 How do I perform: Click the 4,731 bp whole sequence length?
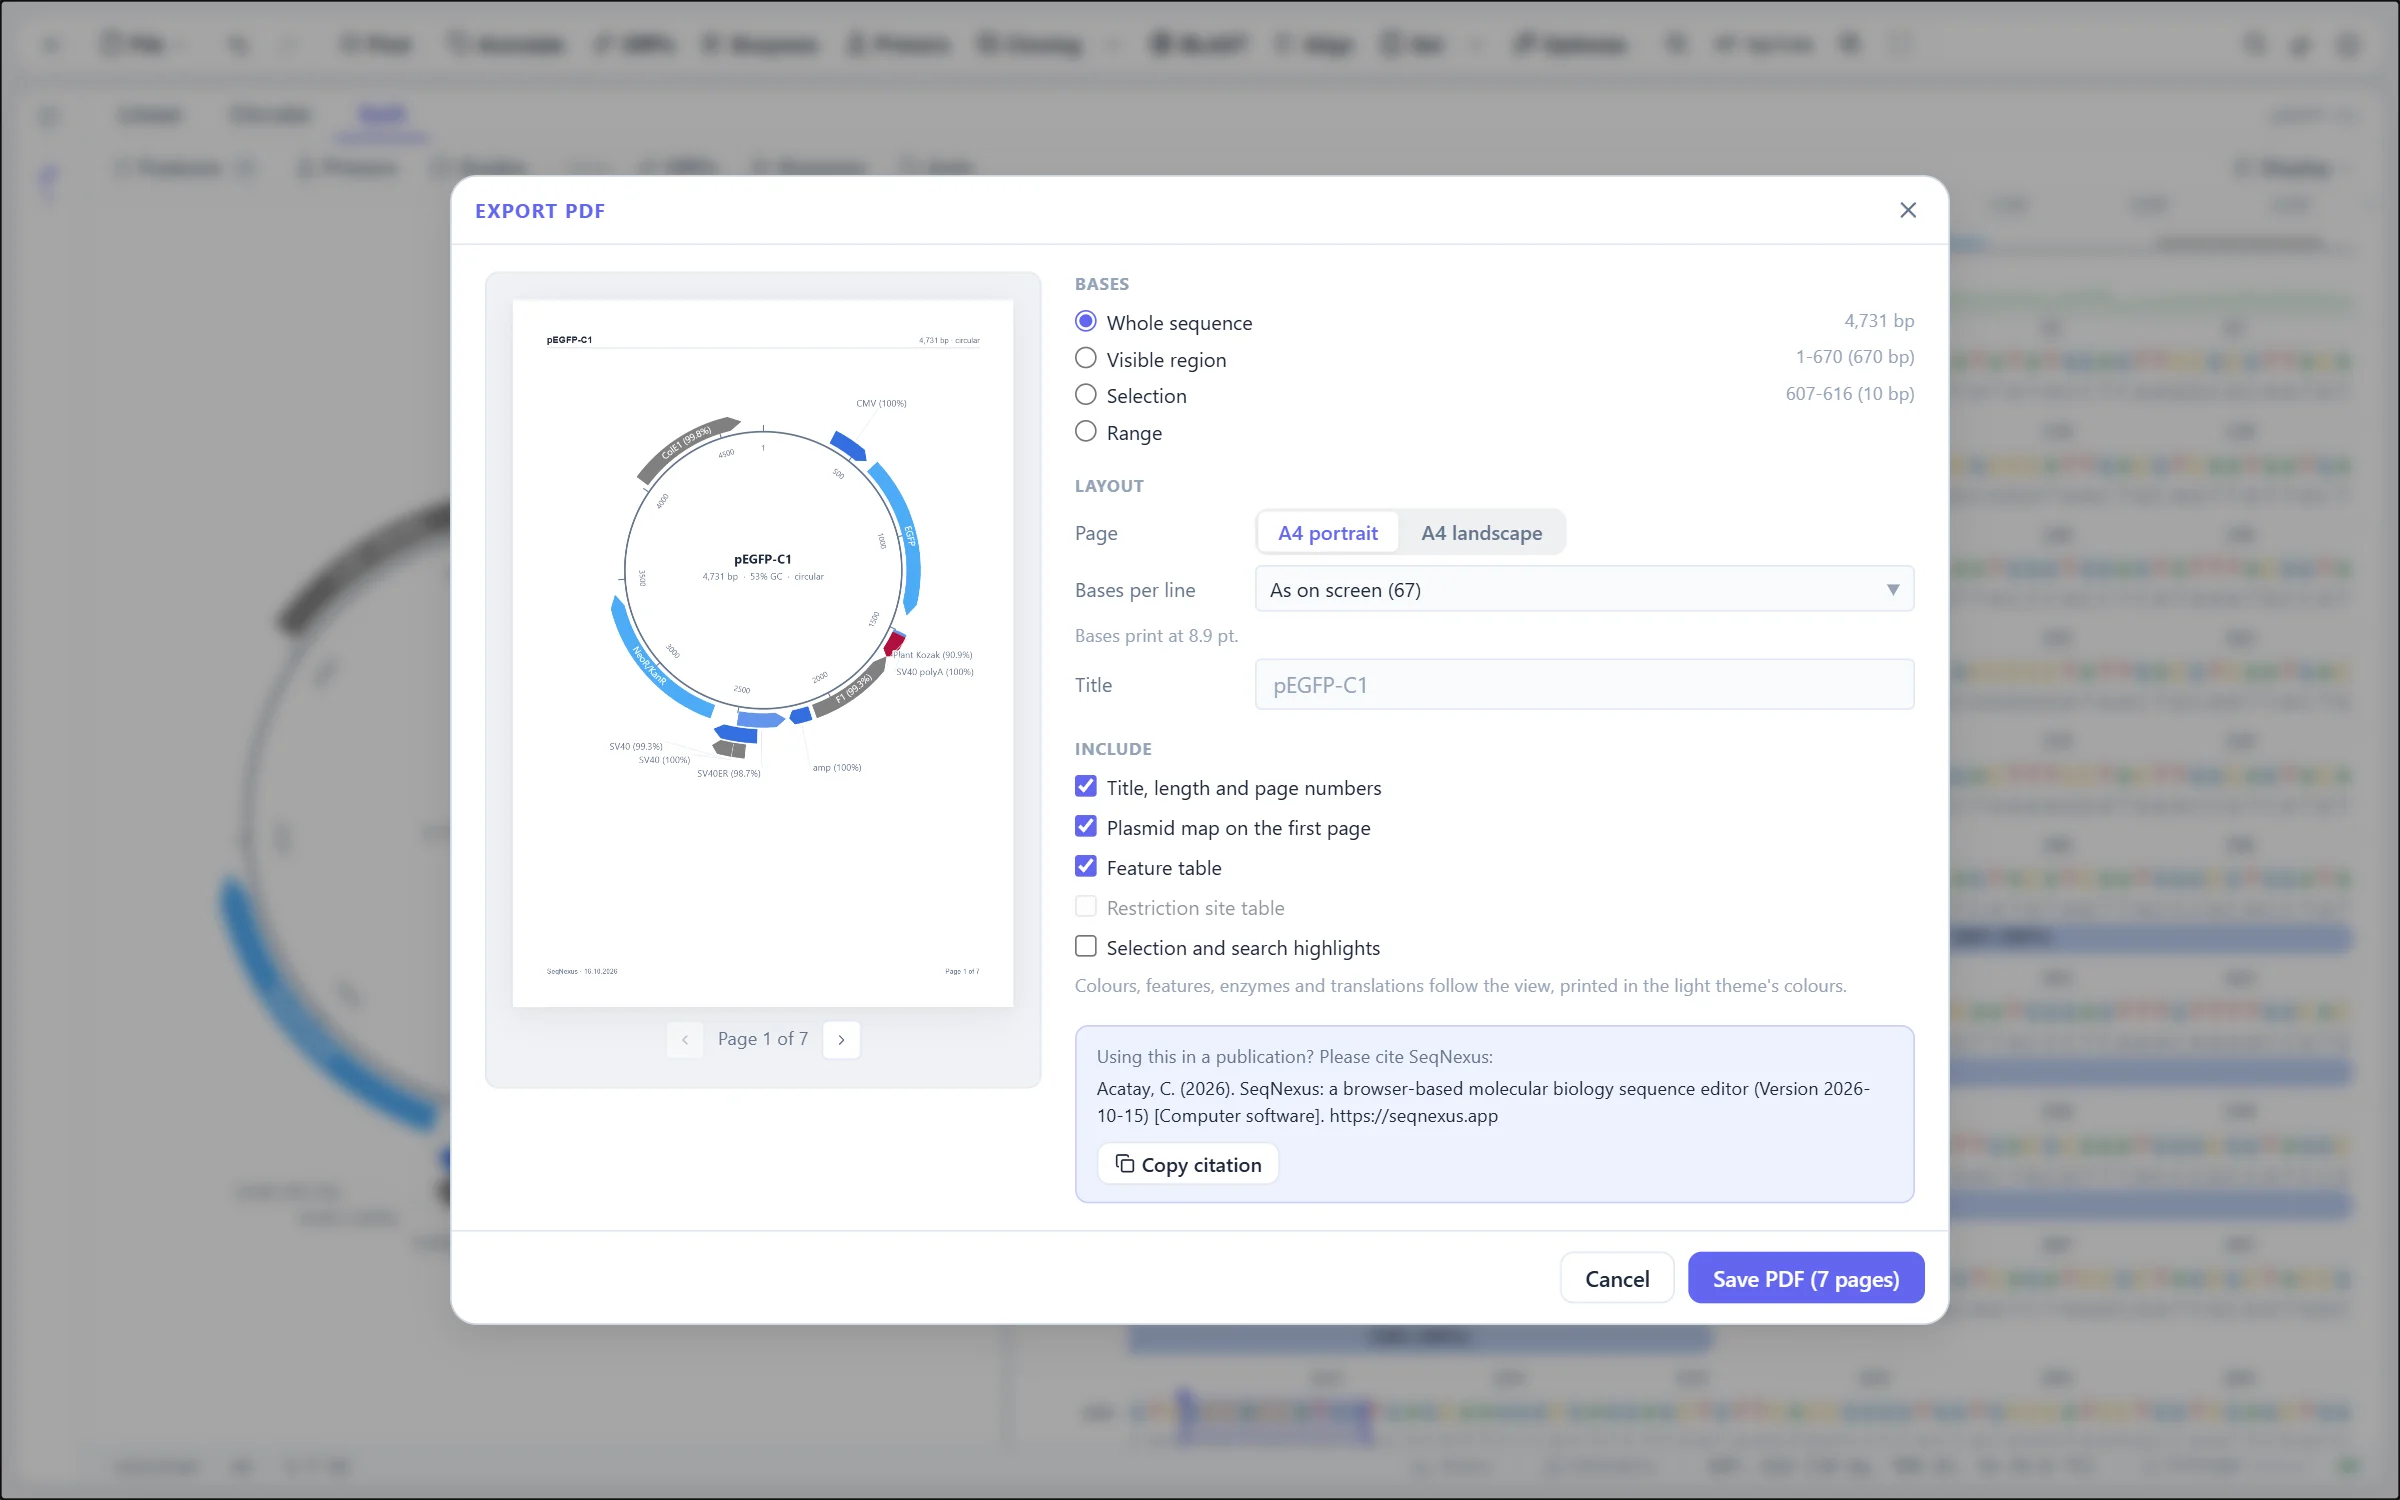[1879, 321]
